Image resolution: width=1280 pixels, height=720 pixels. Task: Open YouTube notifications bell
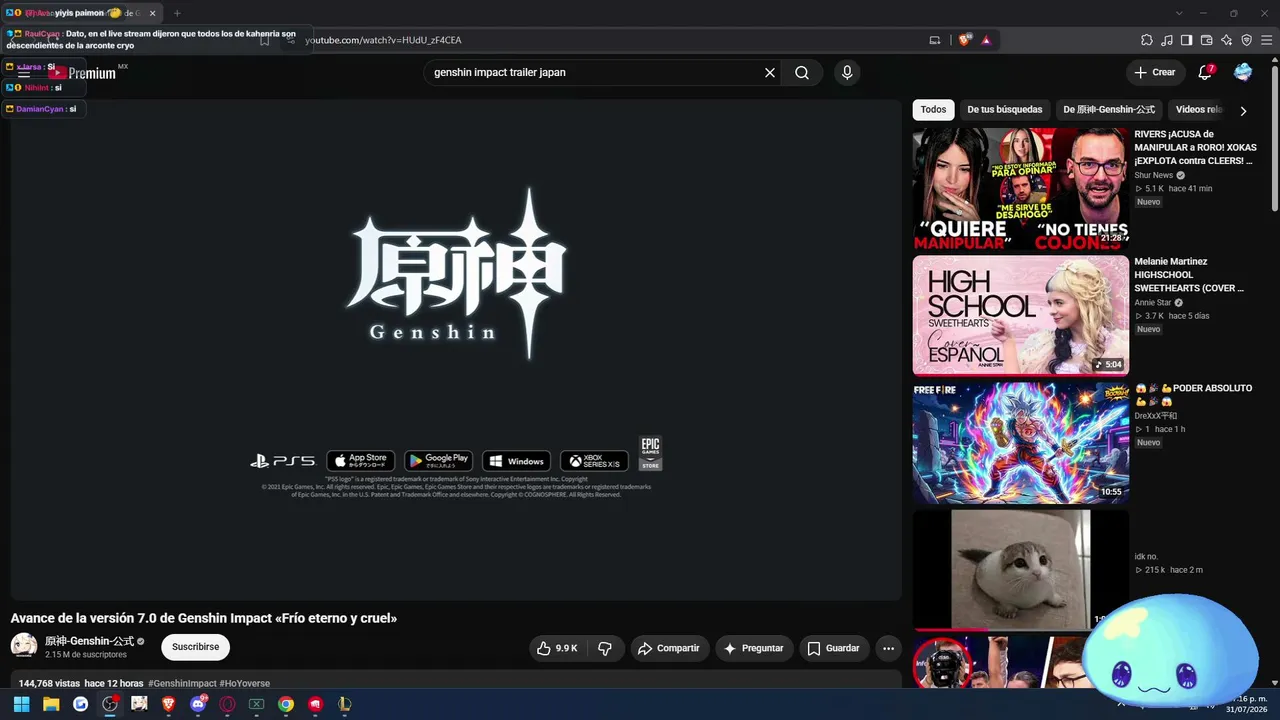tap(1206, 72)
